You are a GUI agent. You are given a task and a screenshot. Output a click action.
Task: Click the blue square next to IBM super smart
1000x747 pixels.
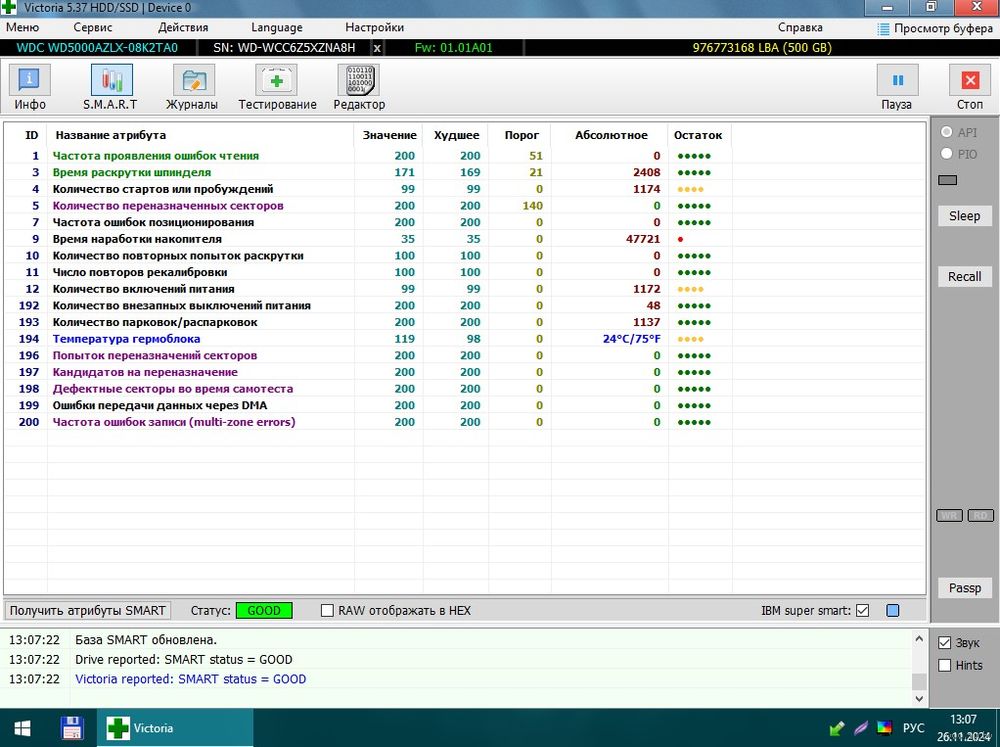point(893,610)
